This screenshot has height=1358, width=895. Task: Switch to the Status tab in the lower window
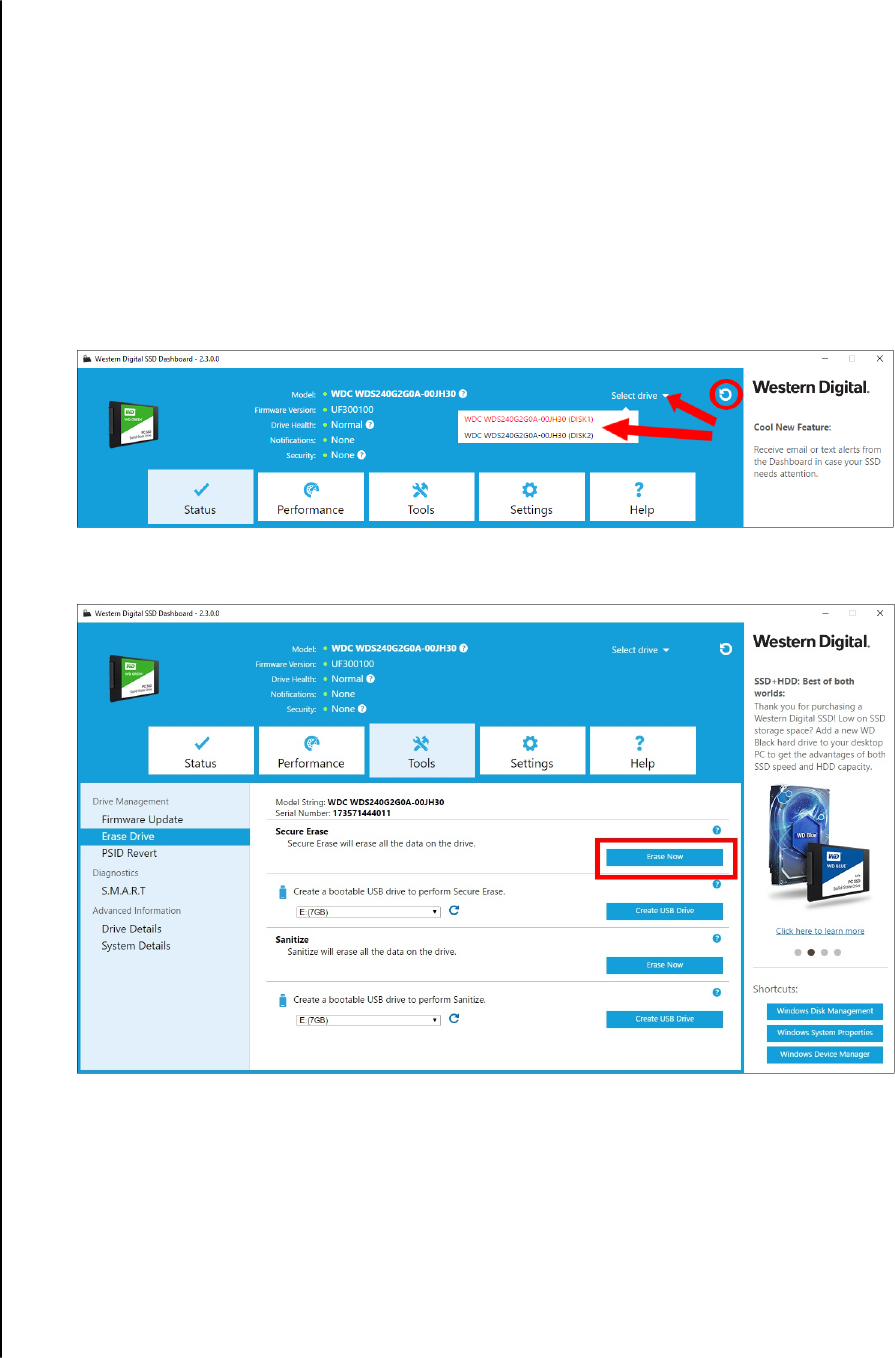(x=200, y=750)
